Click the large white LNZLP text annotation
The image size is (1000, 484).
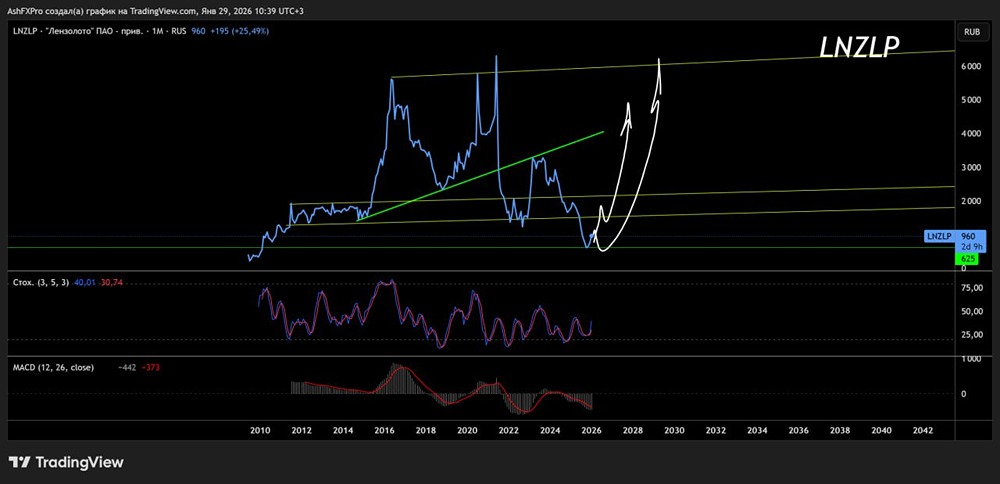[862, 47]
